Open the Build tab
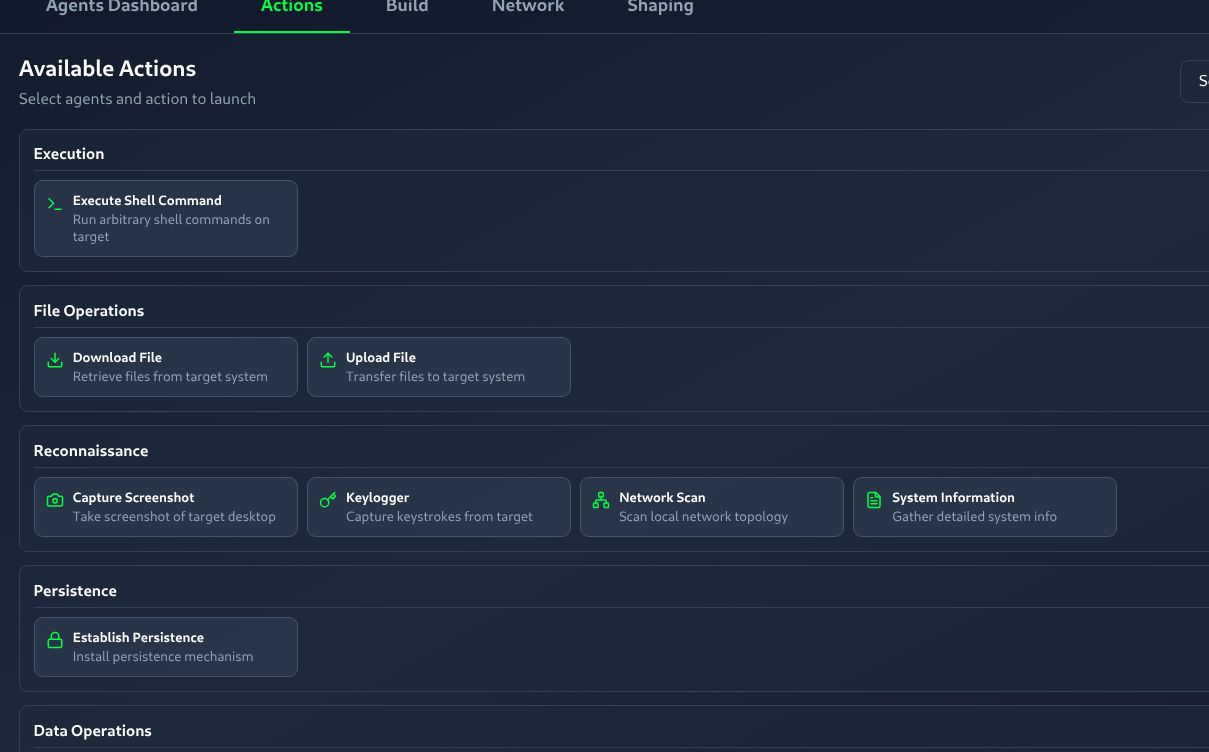Image resolution: width=1209 pixels, height=752 pixels. point(407,7)
